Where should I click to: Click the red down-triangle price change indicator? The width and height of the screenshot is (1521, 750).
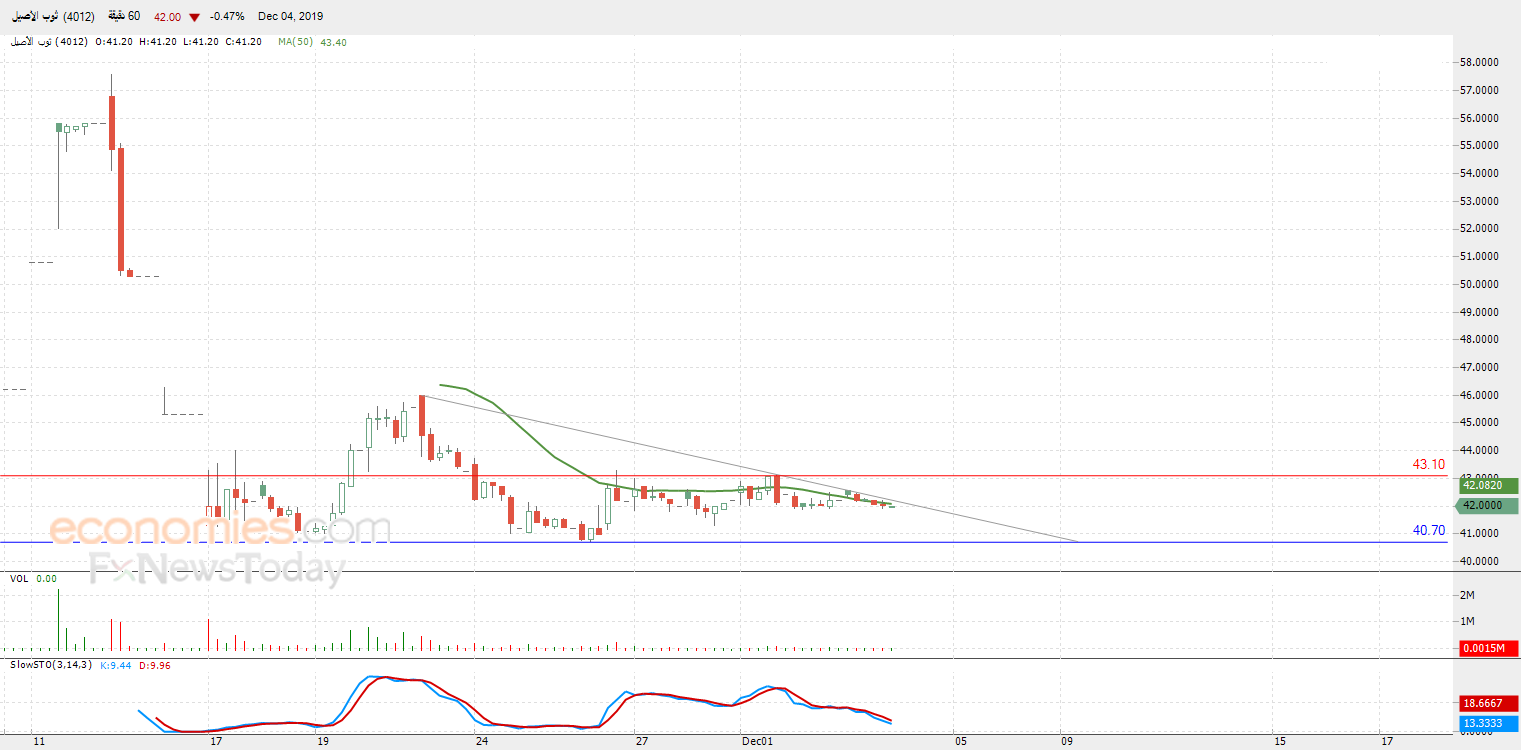[x=194, y=17]
